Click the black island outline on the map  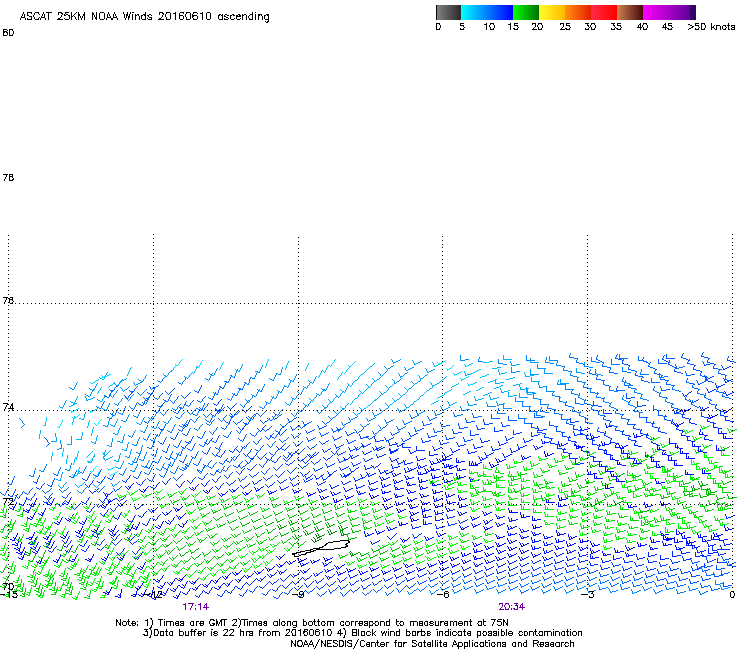point(321,548)
